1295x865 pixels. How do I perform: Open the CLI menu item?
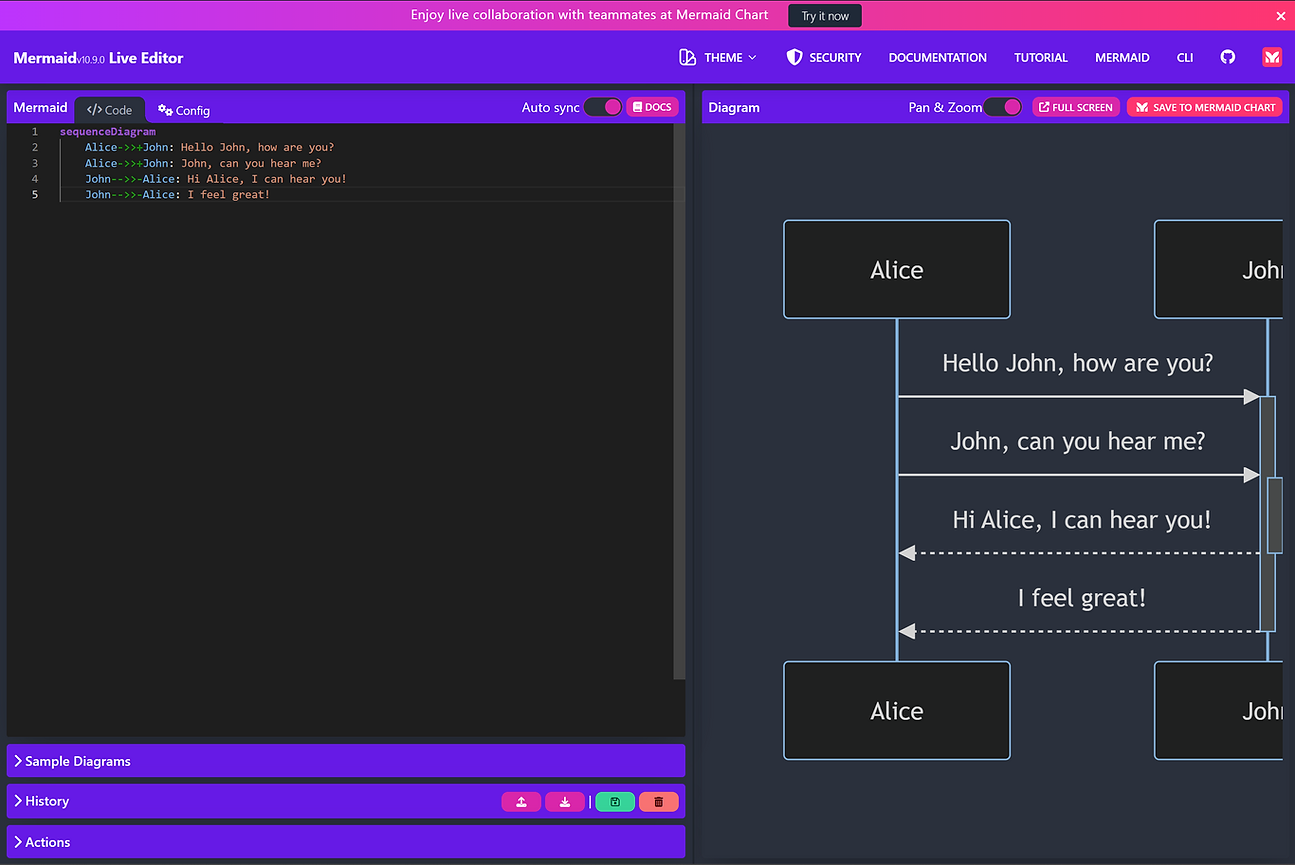1185,58
